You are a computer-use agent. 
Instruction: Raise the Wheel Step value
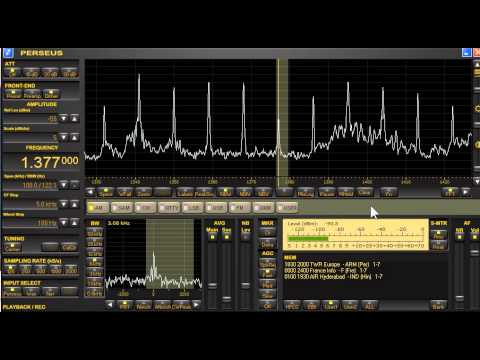point(74,222)
